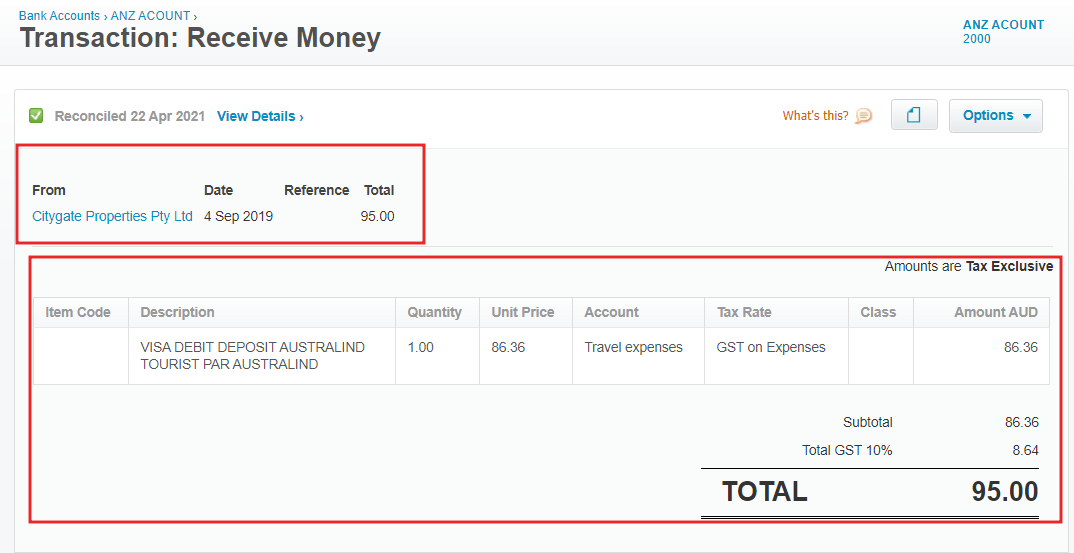
Task: Open ANZ ACOUNT breadcrumb link
Action: click(x=151, y=15)
